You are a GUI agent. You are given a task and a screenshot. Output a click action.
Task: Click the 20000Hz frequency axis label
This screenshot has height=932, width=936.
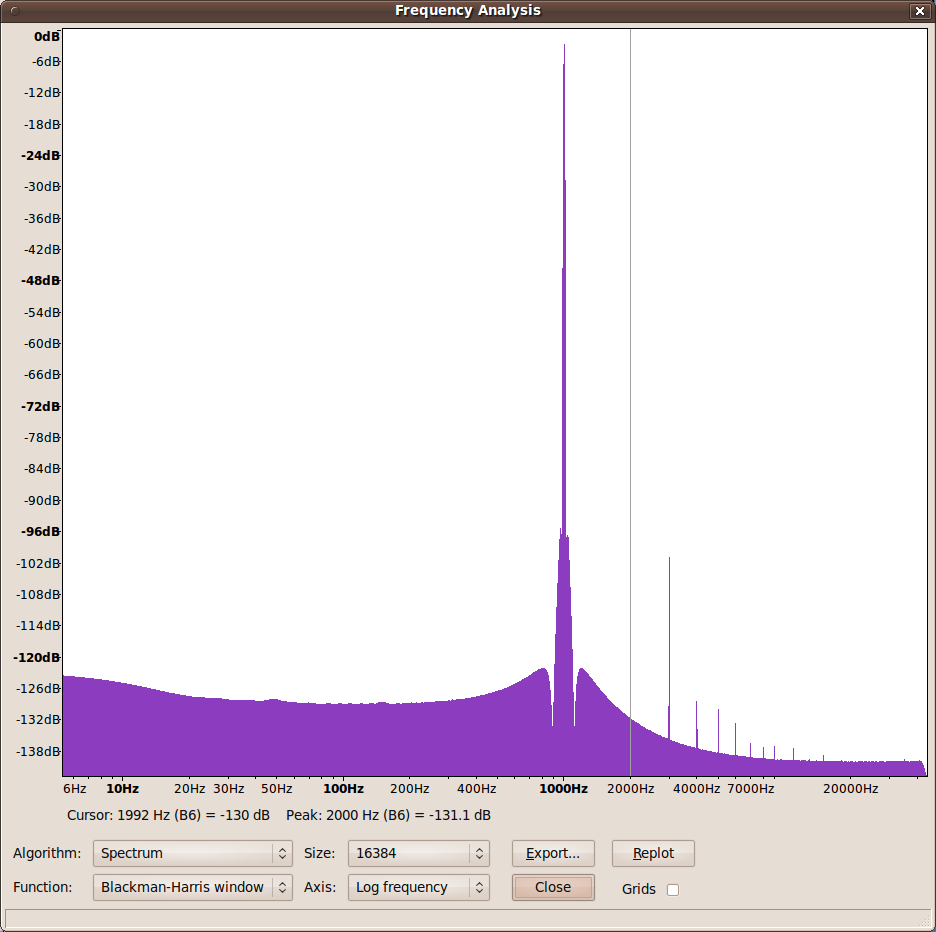pyautogui.click(x=851, y=789)
